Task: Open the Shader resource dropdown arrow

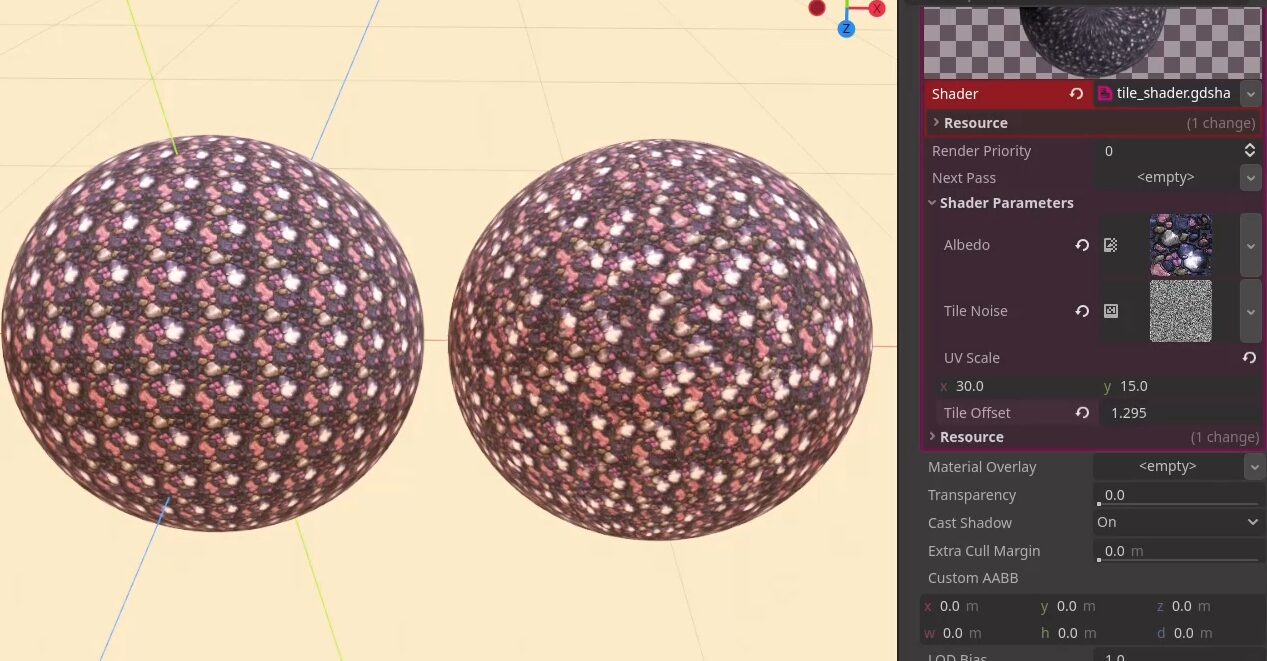Action: [1250, 94]
